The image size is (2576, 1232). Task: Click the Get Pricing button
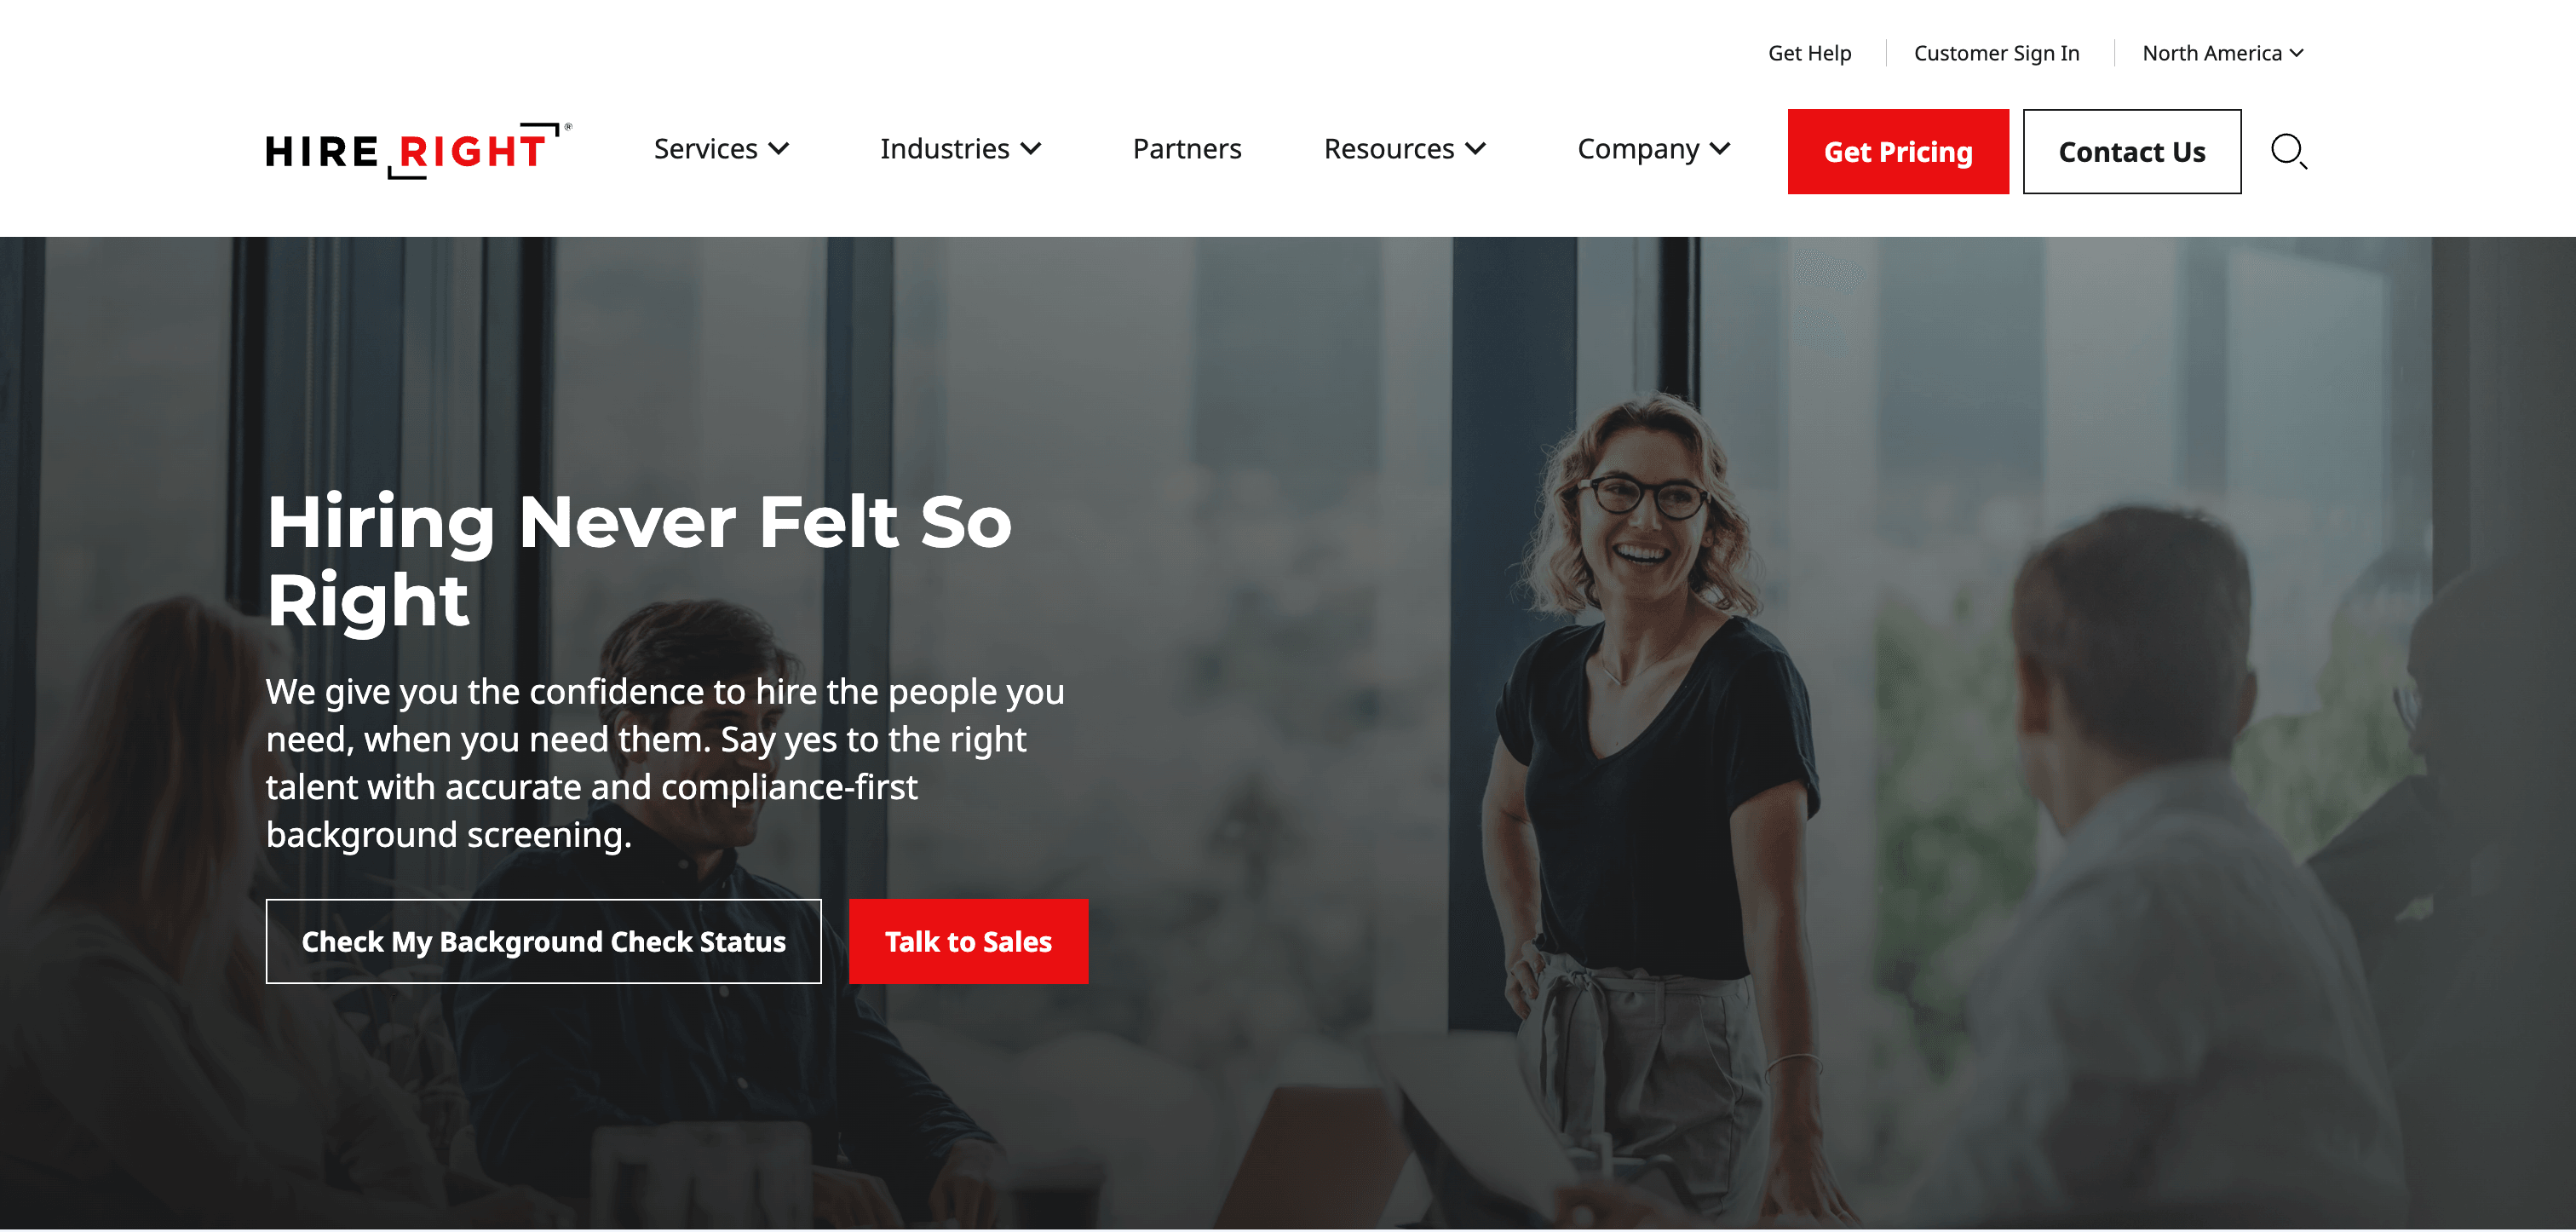[1898, 152]
